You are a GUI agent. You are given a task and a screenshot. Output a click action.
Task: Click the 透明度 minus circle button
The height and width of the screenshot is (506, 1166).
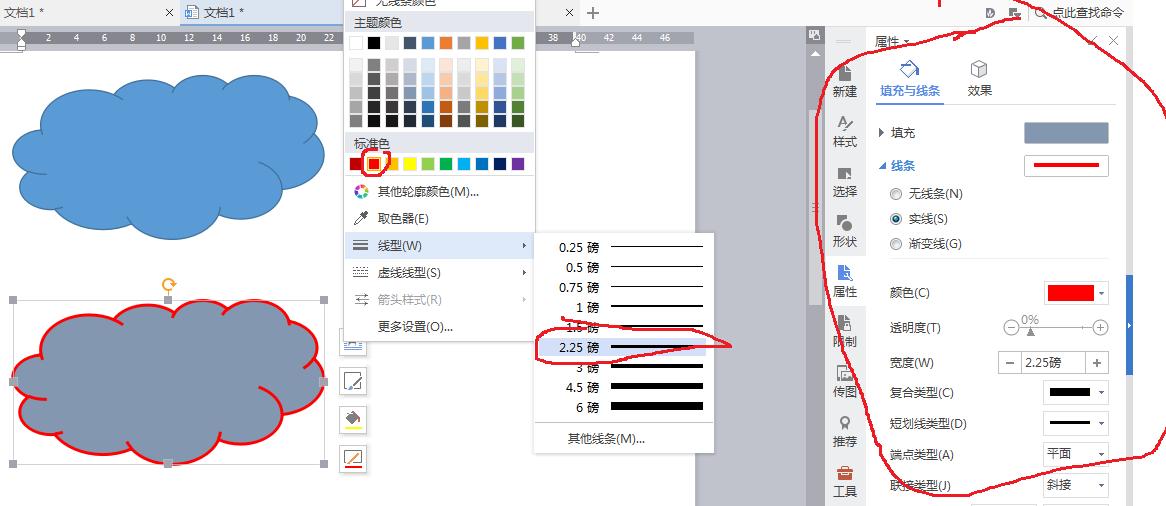1011,327
